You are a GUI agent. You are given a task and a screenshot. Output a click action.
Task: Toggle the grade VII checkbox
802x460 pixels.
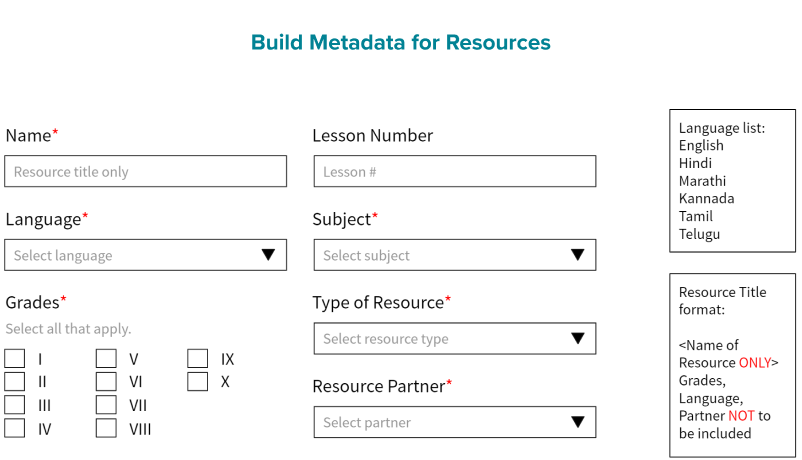pos(106,404)
